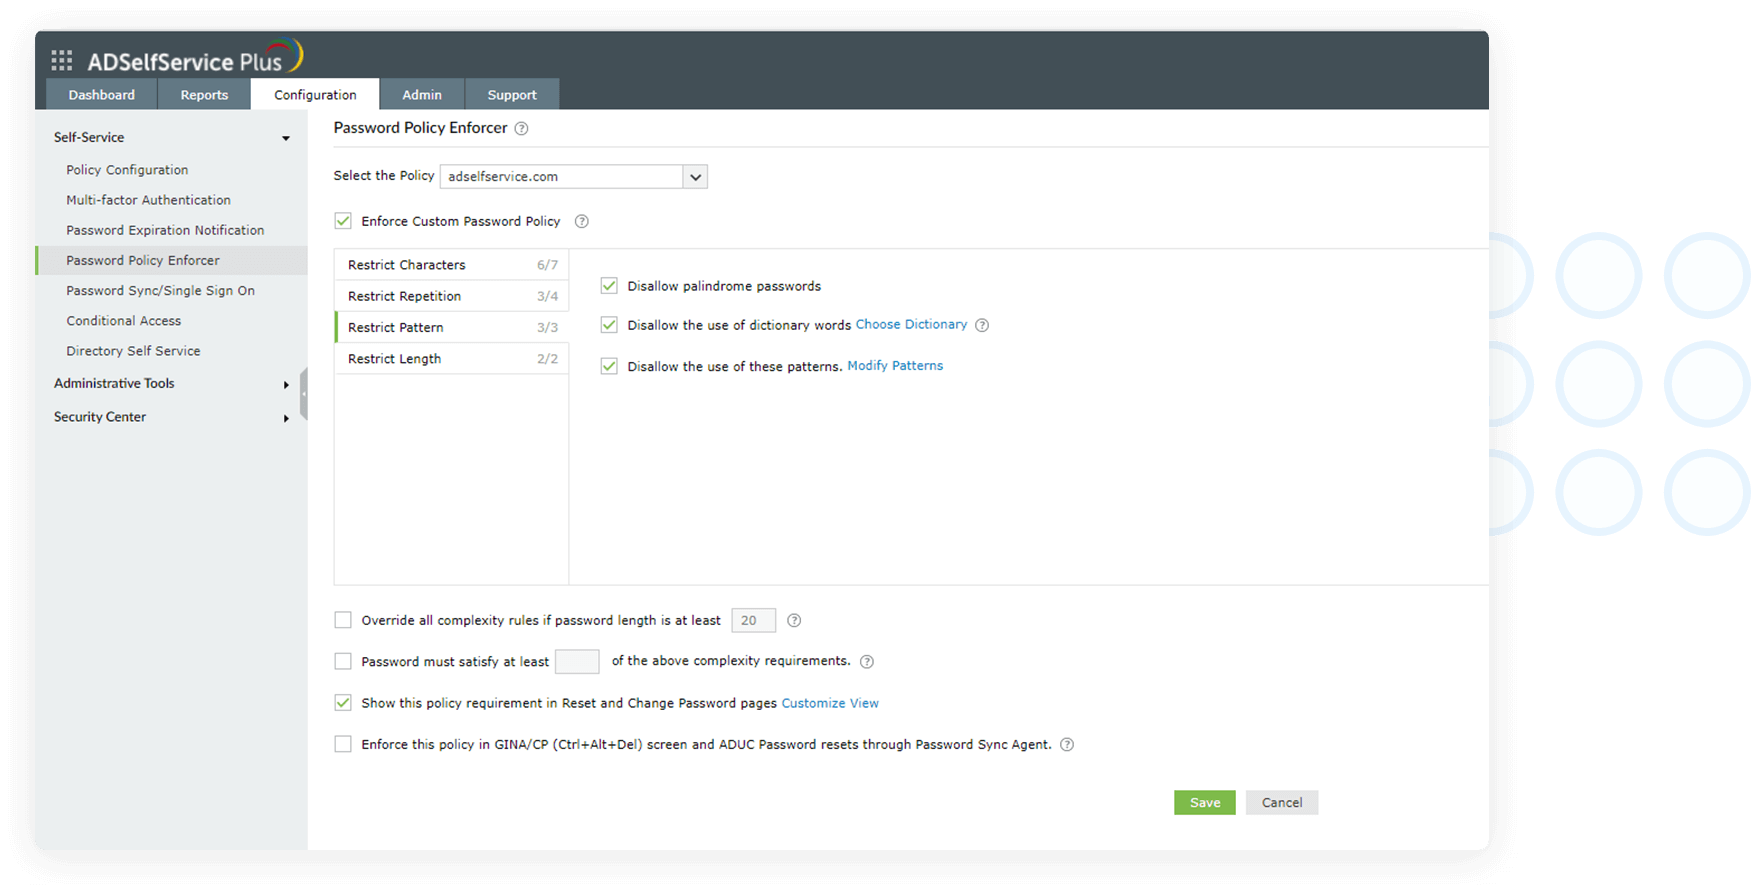Viewport: 1751px width, 891px height.
Task: Click the ADSelfService Plus logo
Action: (195, 58)
